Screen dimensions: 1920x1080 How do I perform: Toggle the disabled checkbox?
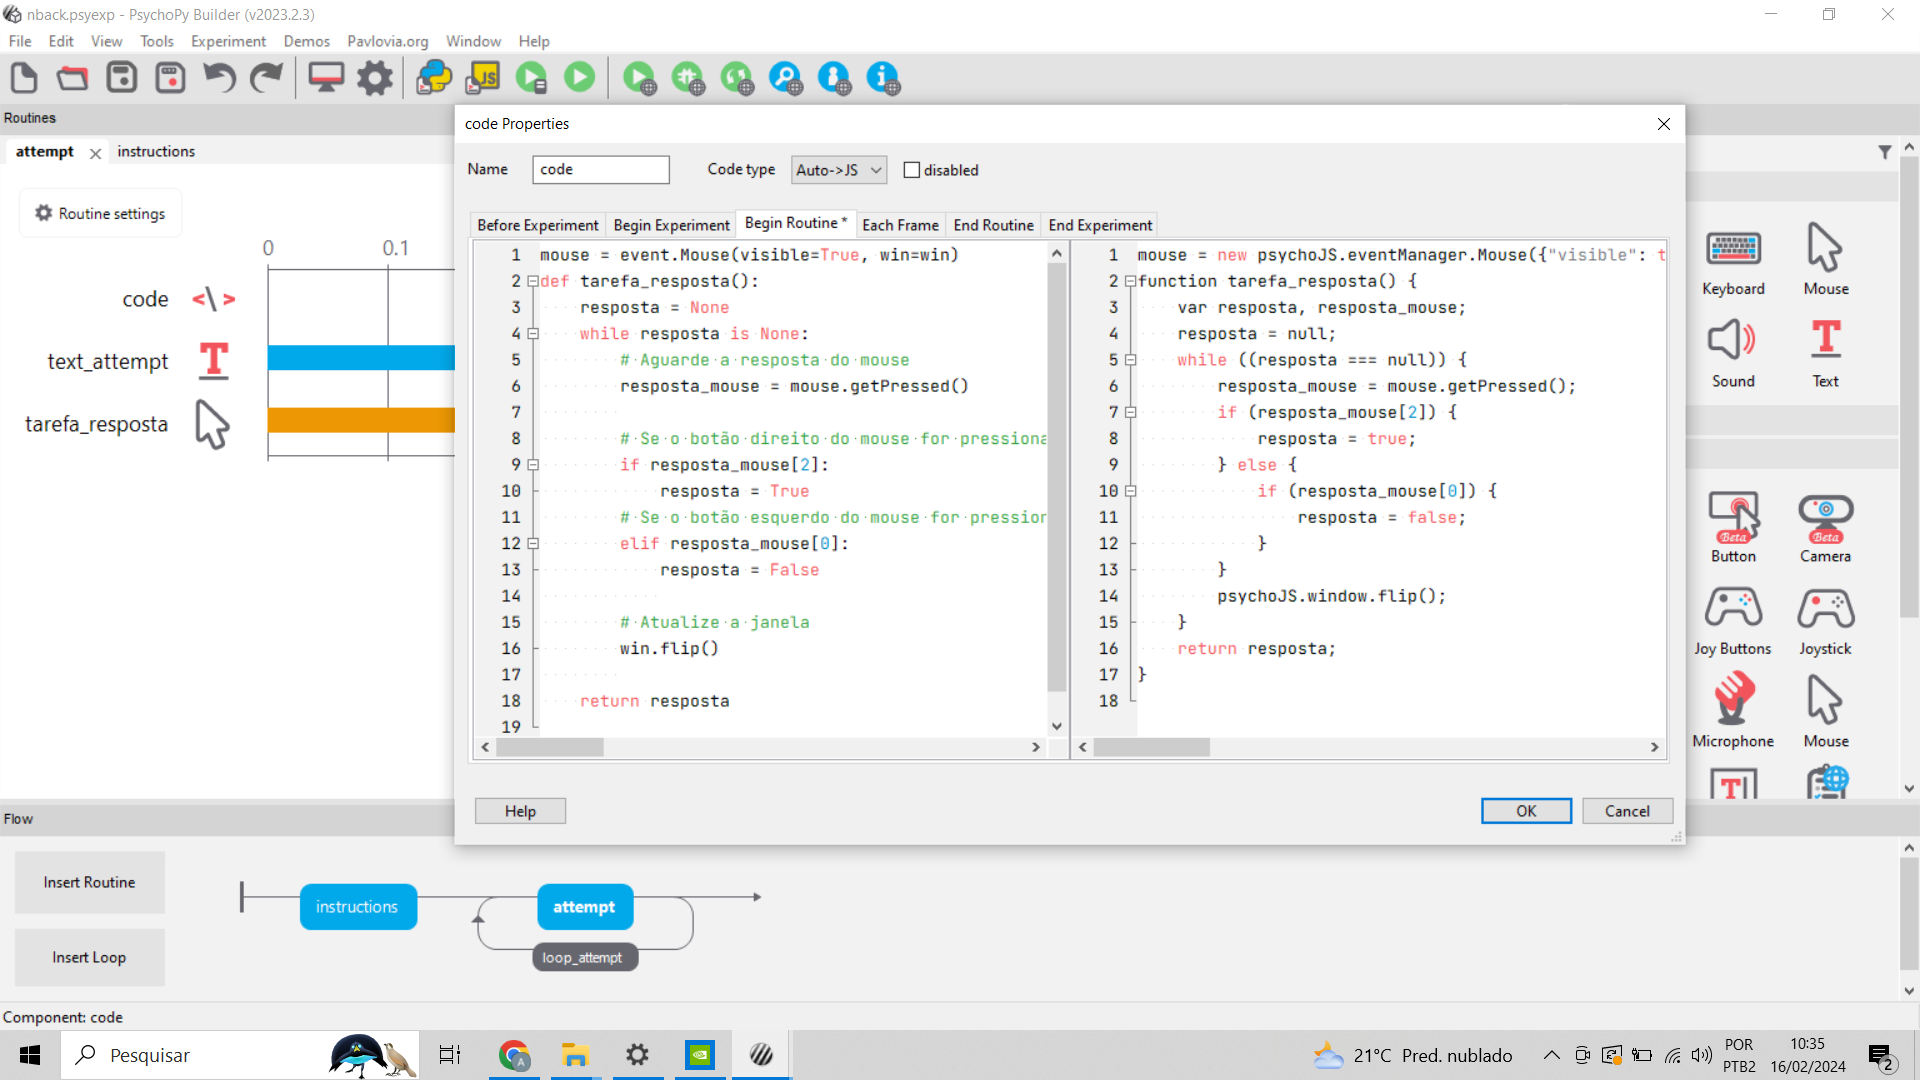[x=912, y=170]
